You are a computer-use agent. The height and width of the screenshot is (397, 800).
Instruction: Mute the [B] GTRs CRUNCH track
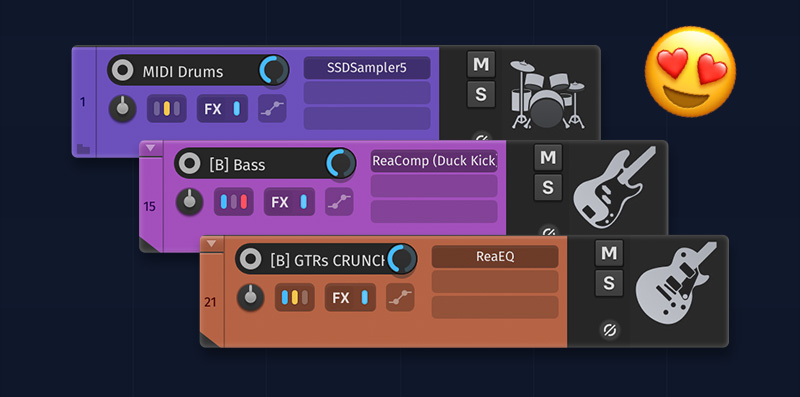coord(609,253)
